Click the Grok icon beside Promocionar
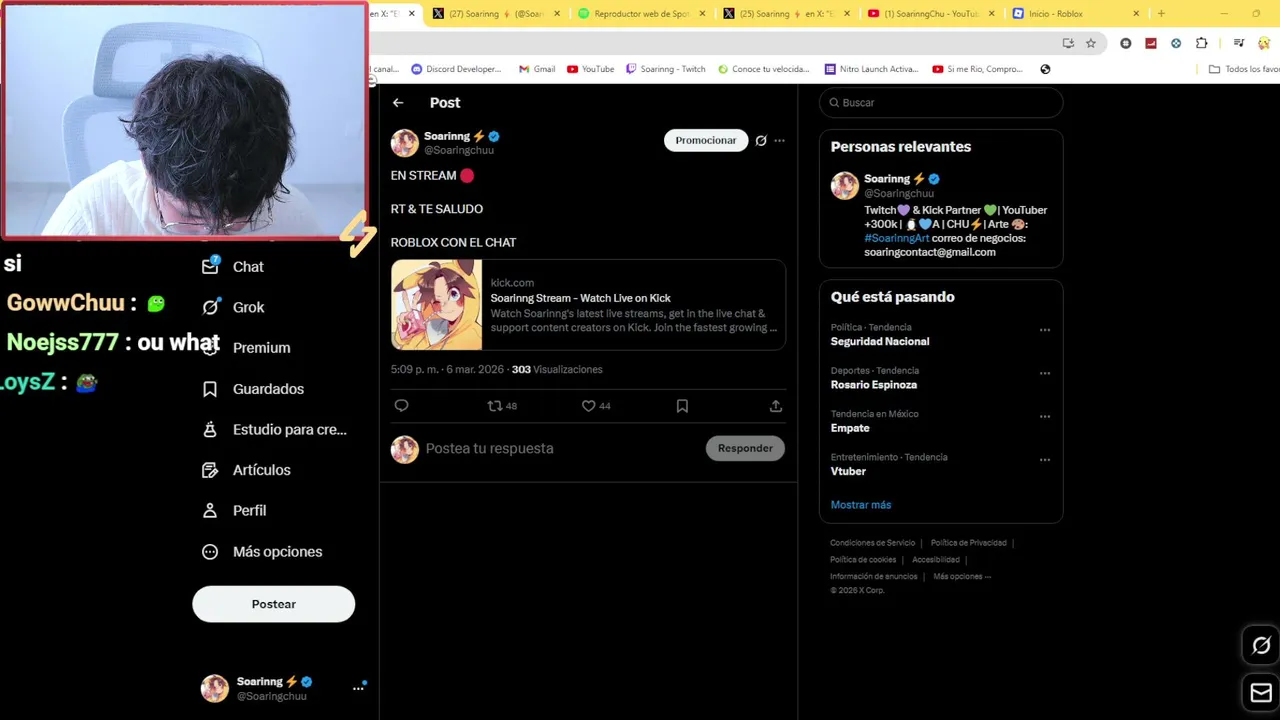Viewport: 1280px width, 720px height. [761, 141]
